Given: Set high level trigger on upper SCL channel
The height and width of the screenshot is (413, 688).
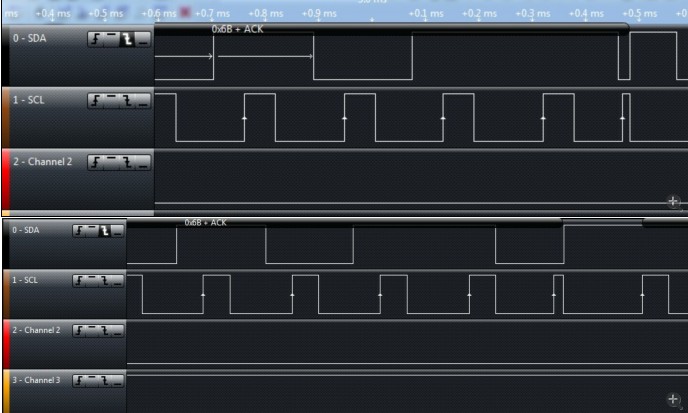Looking at the screenshot, I should click(111, 101).
